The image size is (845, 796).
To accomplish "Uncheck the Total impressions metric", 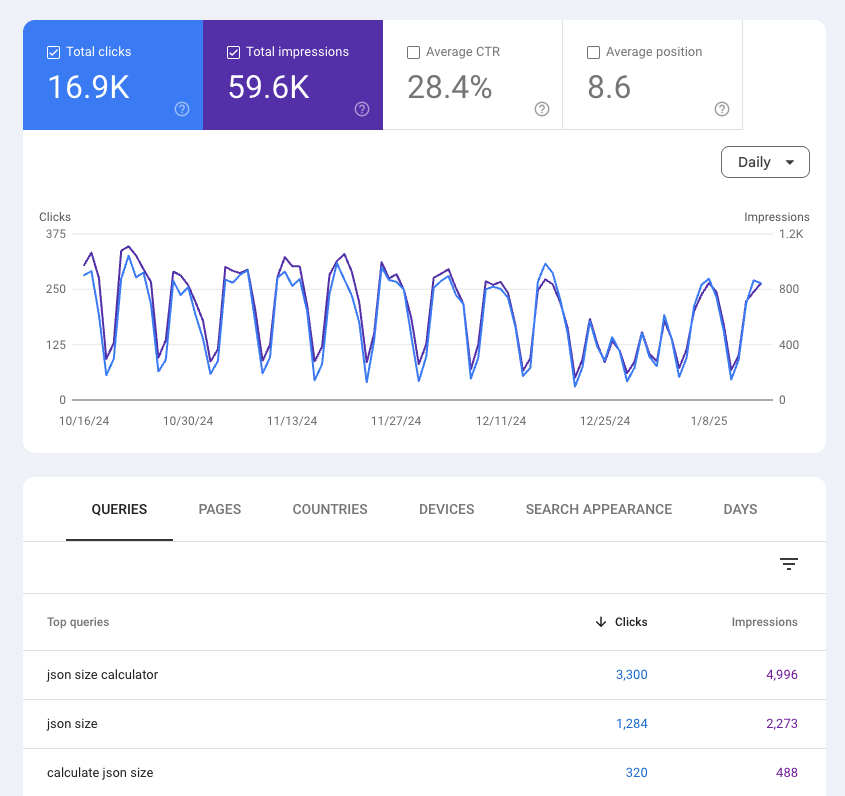I will tap(231, 51).
